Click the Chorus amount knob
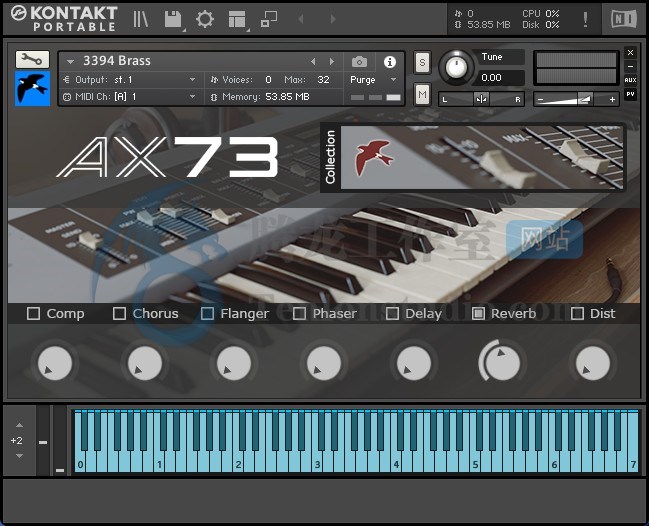The image size is (649, 526). (144, 363)
